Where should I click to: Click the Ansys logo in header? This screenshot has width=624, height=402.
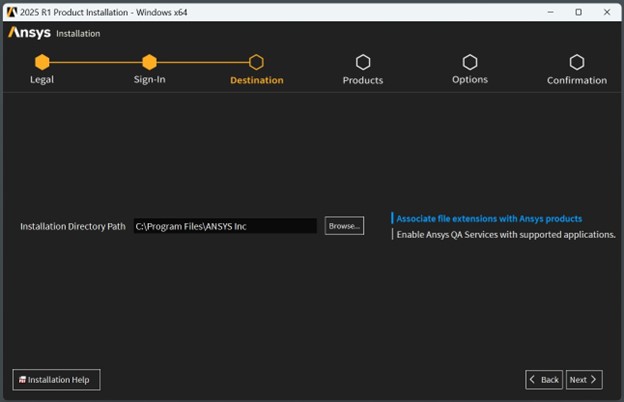point(29,33)
